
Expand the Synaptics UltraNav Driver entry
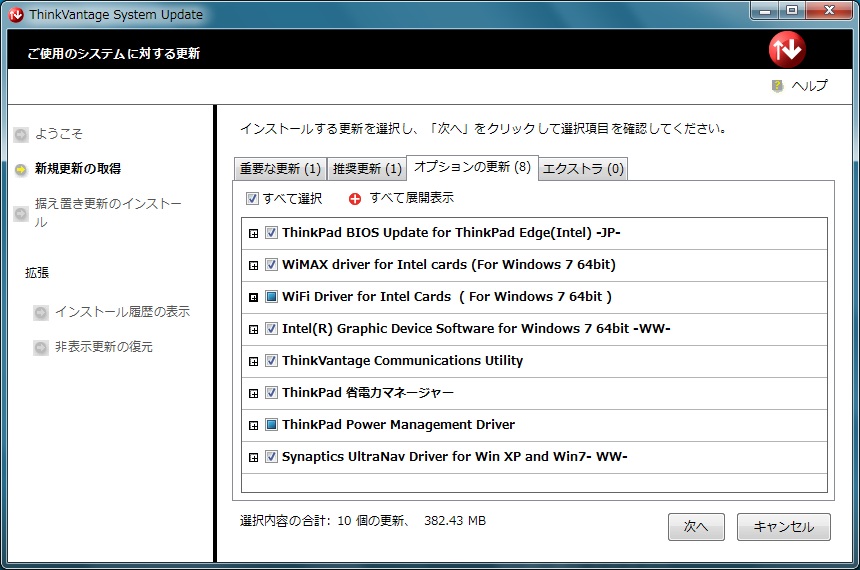[x=253, y=458]
